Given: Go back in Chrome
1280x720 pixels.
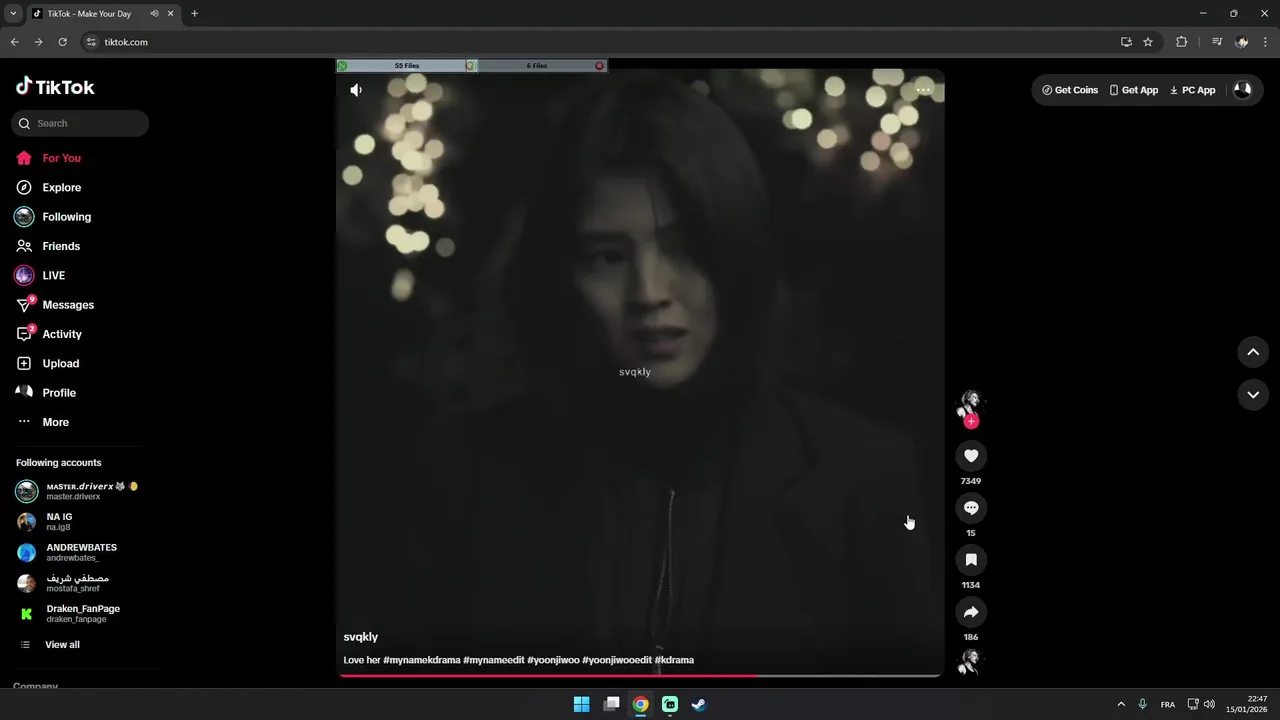Looking at the screenshot, I should 14,42.
